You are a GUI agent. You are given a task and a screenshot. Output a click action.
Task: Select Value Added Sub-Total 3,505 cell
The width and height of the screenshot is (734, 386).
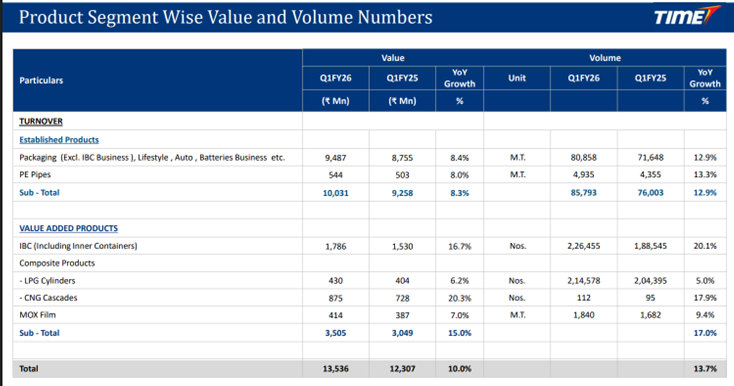tap(336, 333)
